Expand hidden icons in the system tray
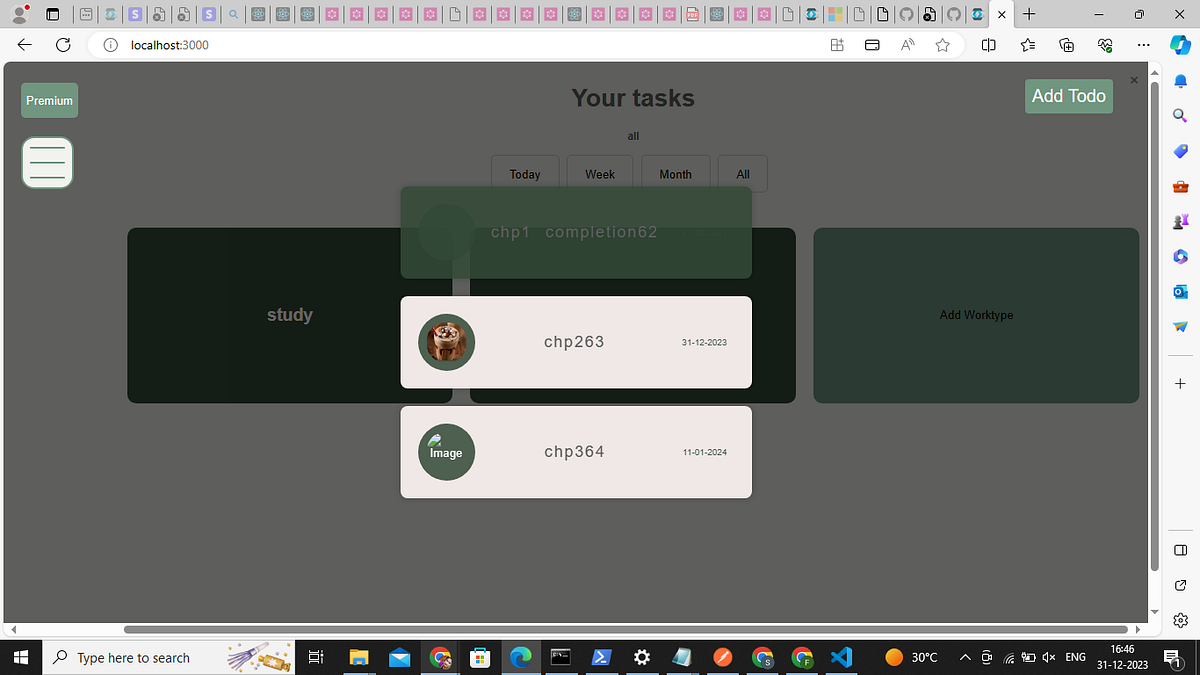This screenshot has width=1200, height=675. [x=965, y=657]
